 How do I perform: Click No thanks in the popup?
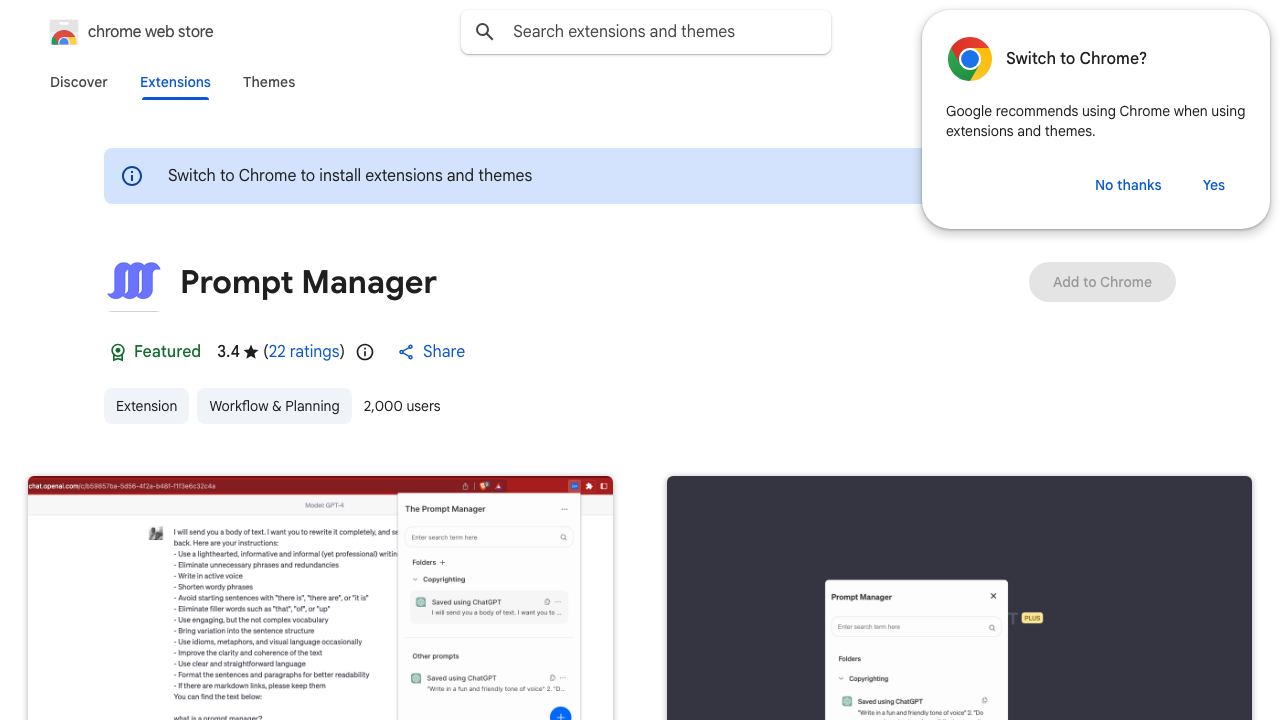[1128, 185]
